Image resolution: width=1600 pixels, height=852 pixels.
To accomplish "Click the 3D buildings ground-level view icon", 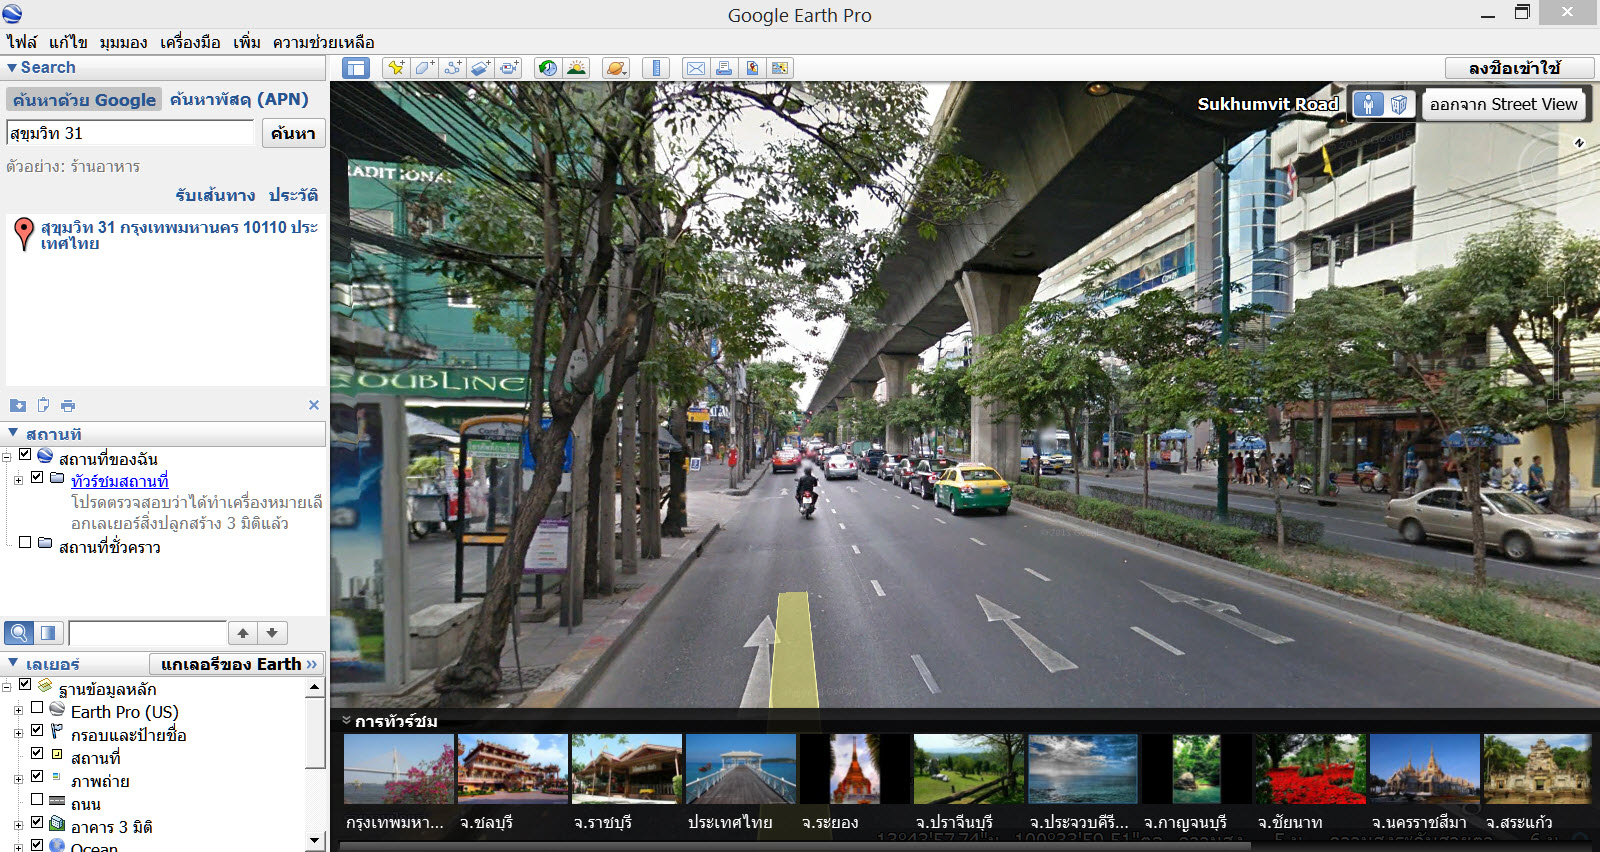I will click(1399, 104).
